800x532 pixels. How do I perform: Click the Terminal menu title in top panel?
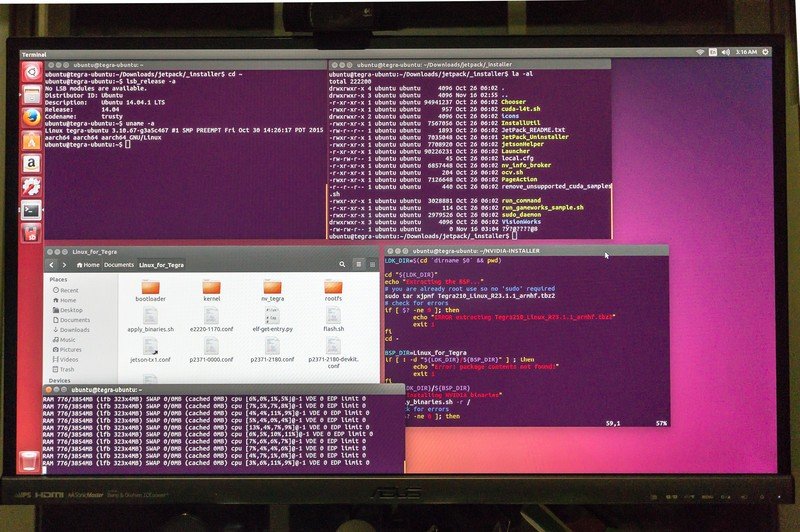coord(34,55)
